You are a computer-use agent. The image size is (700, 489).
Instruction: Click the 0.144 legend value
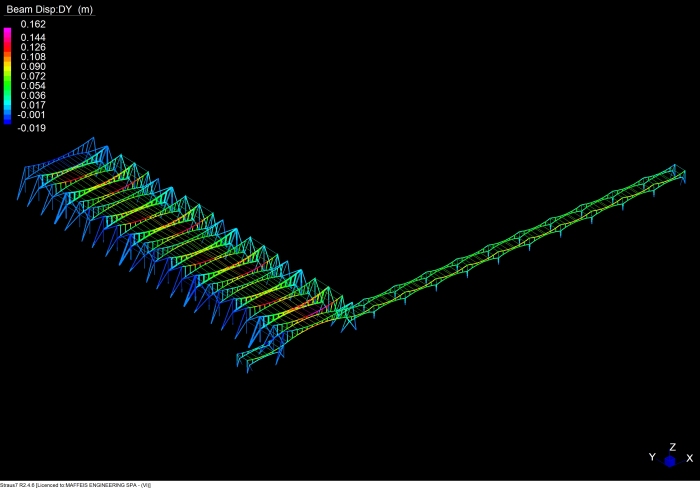(33, 37)
